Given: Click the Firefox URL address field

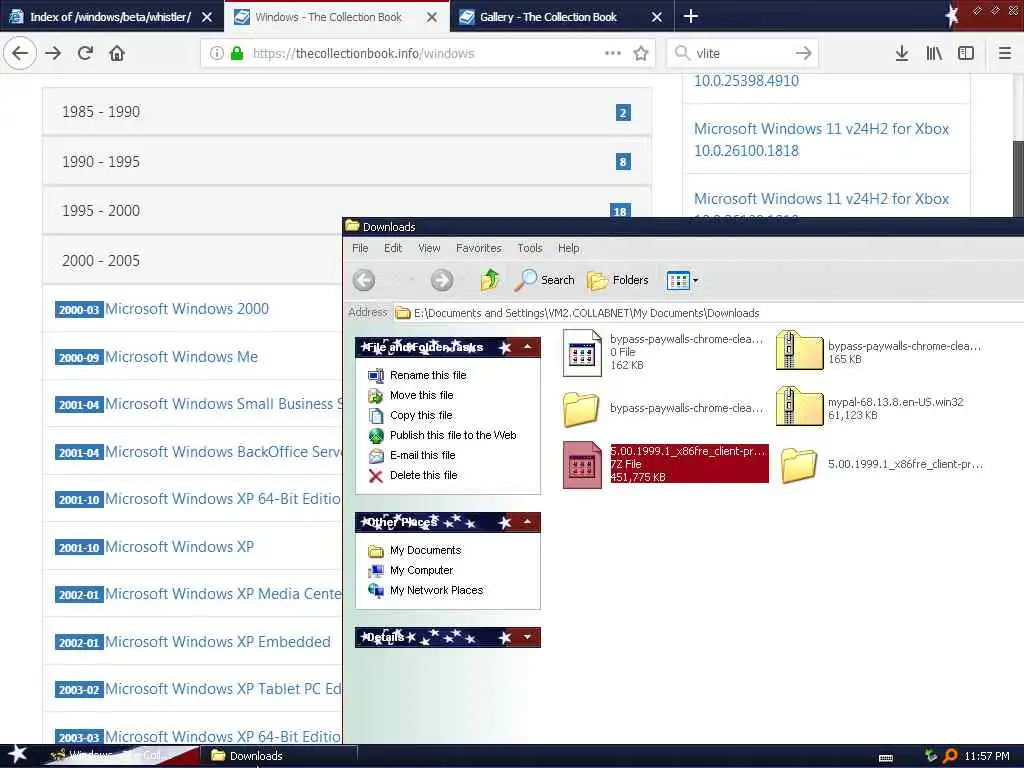Looking at the screenshot, I should (x=428, y=53).
